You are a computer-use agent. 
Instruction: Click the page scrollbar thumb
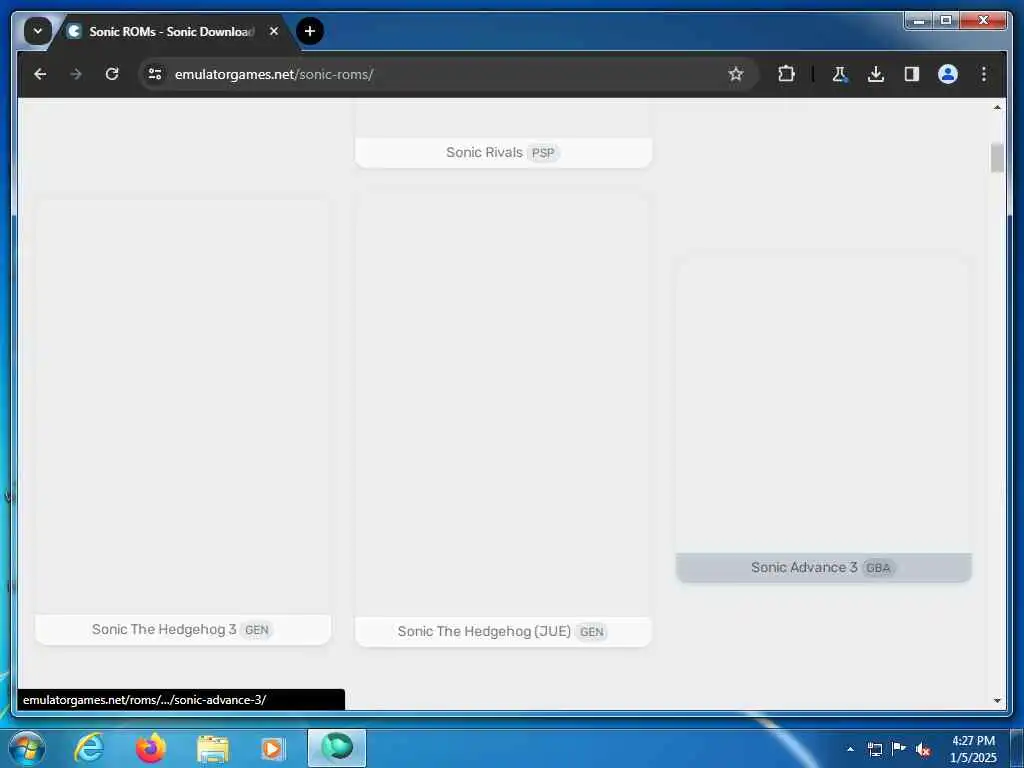tap(997, 158)
